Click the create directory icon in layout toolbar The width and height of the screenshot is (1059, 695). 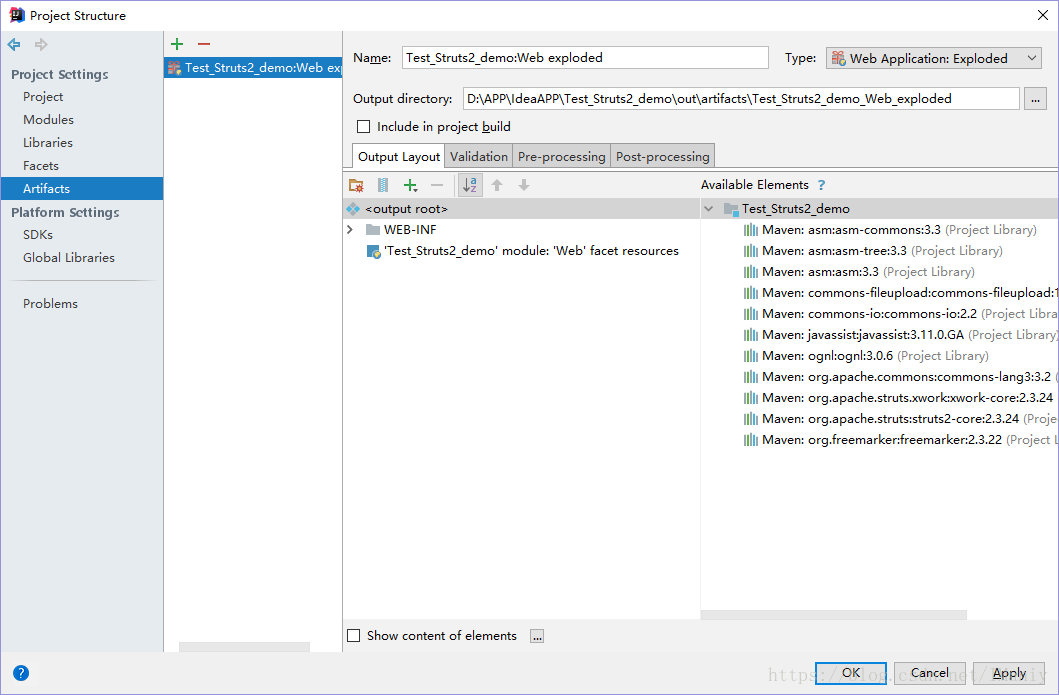click(356, 185)
